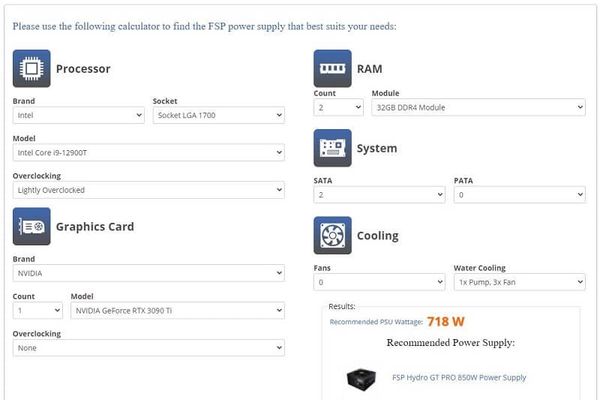Image resolution: width=600 pixels, height=400 pixels.
Task: Open the Intel Core i9-12900T model dropdown
Action: 148,153
